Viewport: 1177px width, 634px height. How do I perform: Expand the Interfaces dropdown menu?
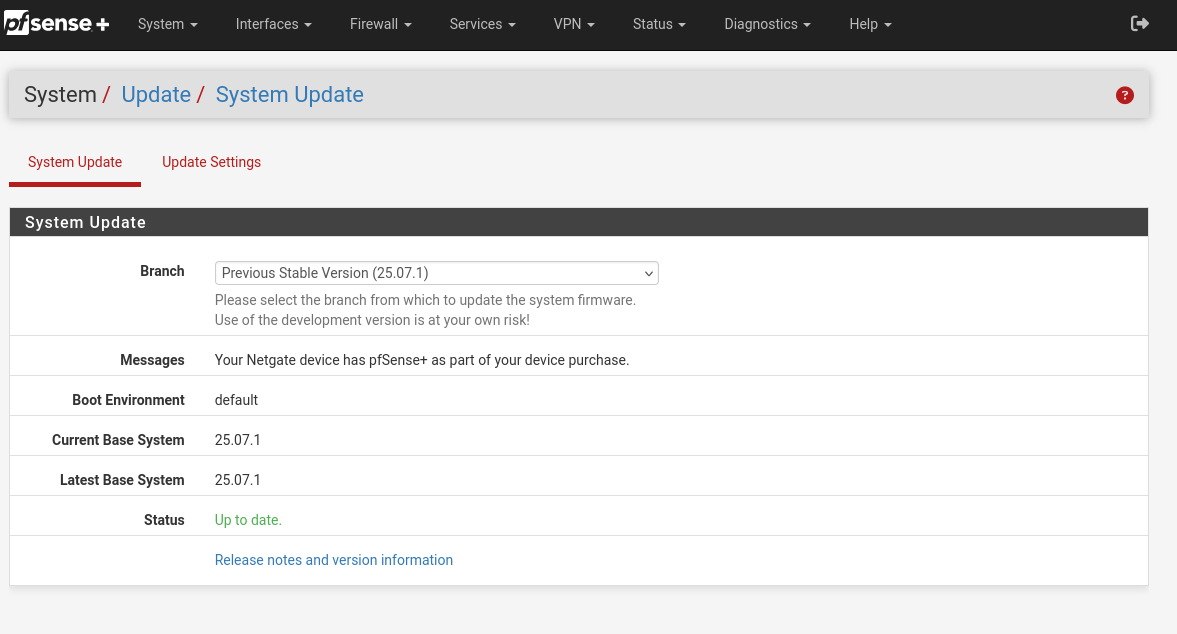273,24
